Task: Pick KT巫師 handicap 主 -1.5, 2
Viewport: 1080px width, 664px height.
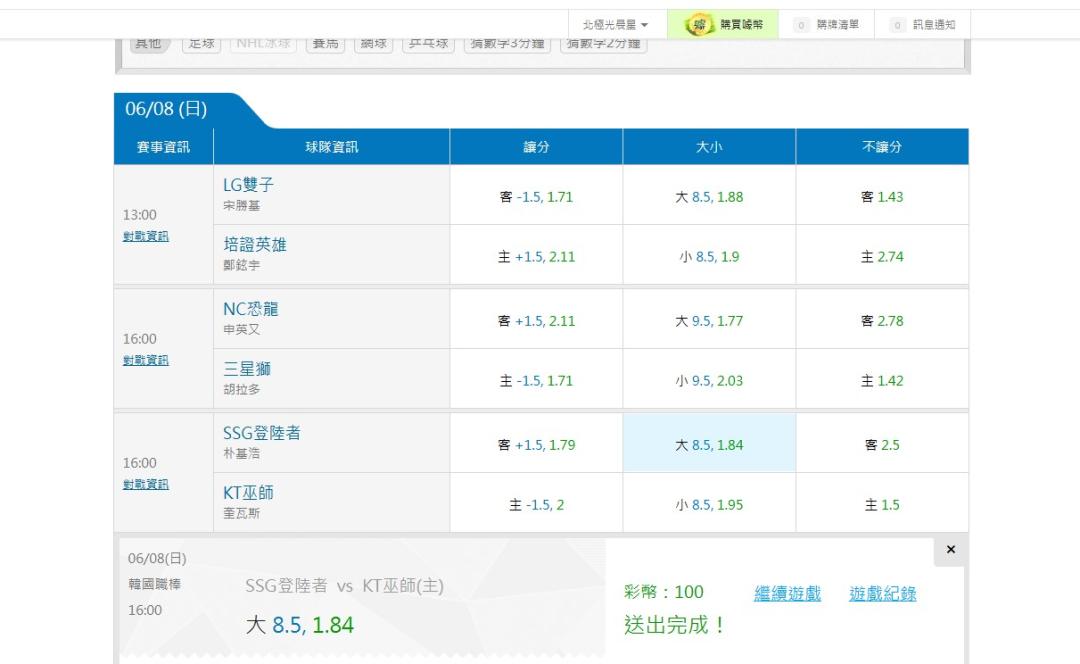Action: 536,505
